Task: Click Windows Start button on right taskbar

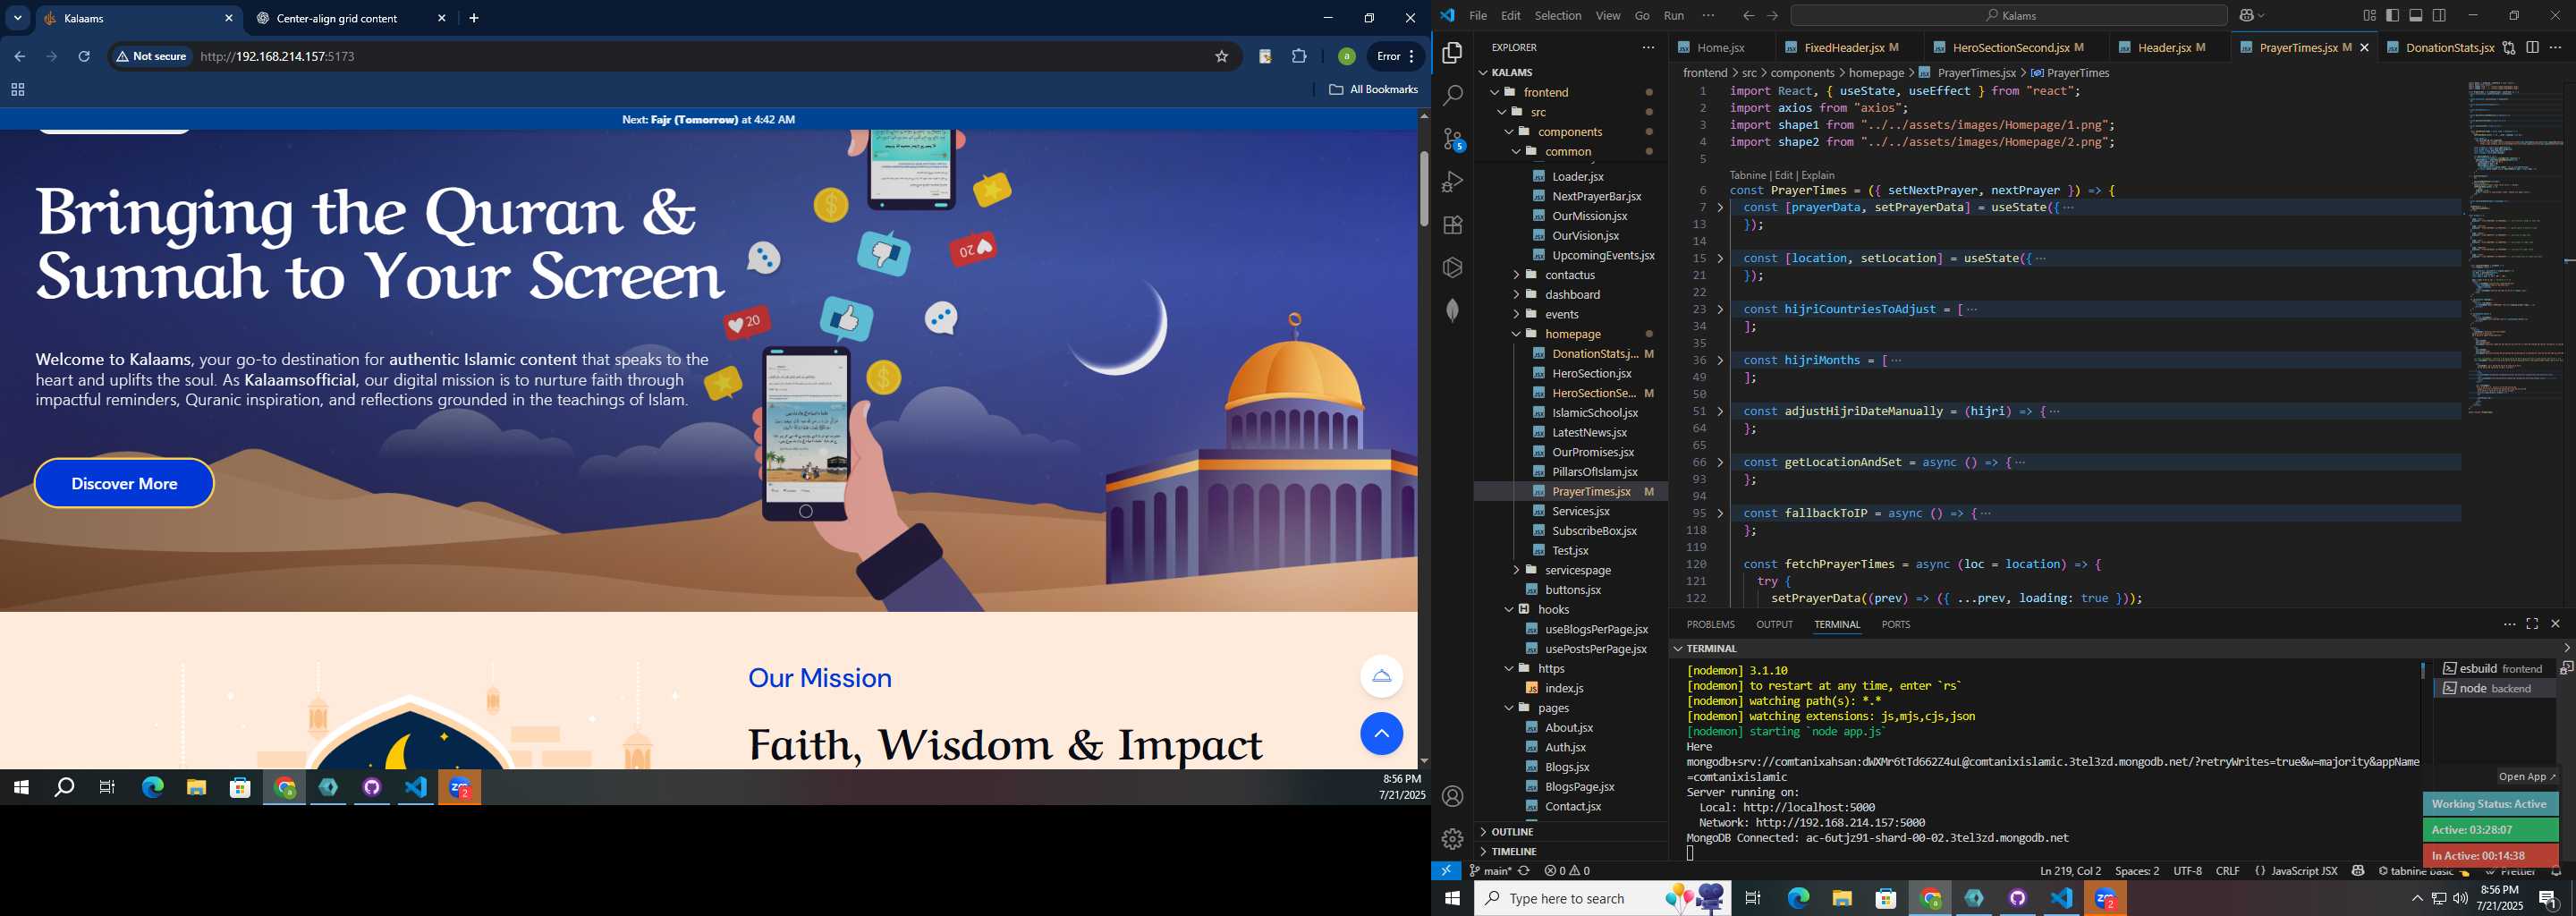Action: tap(1452, 898)
